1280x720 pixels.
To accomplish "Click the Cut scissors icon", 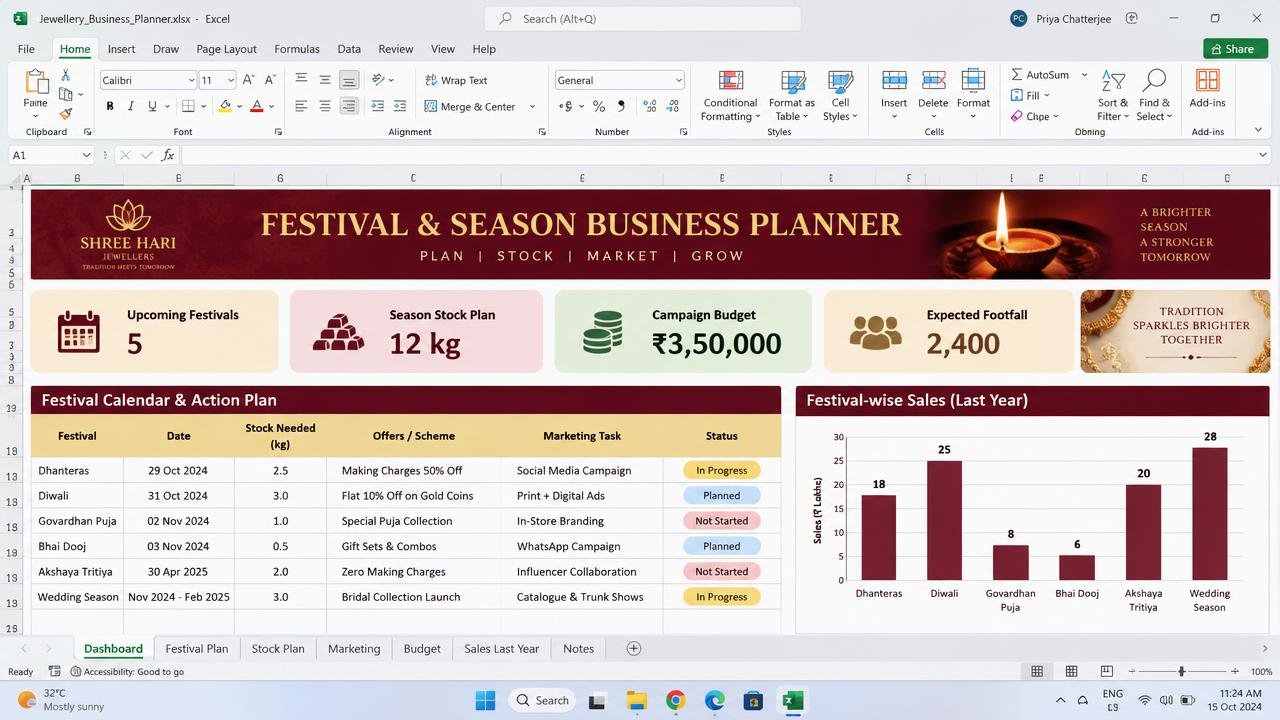I will click(65, 75).
